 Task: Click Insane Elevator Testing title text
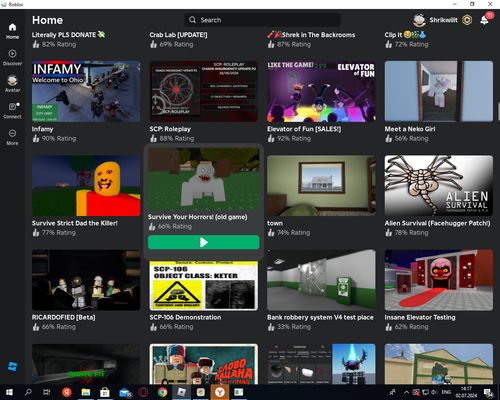tap(420, 317)
